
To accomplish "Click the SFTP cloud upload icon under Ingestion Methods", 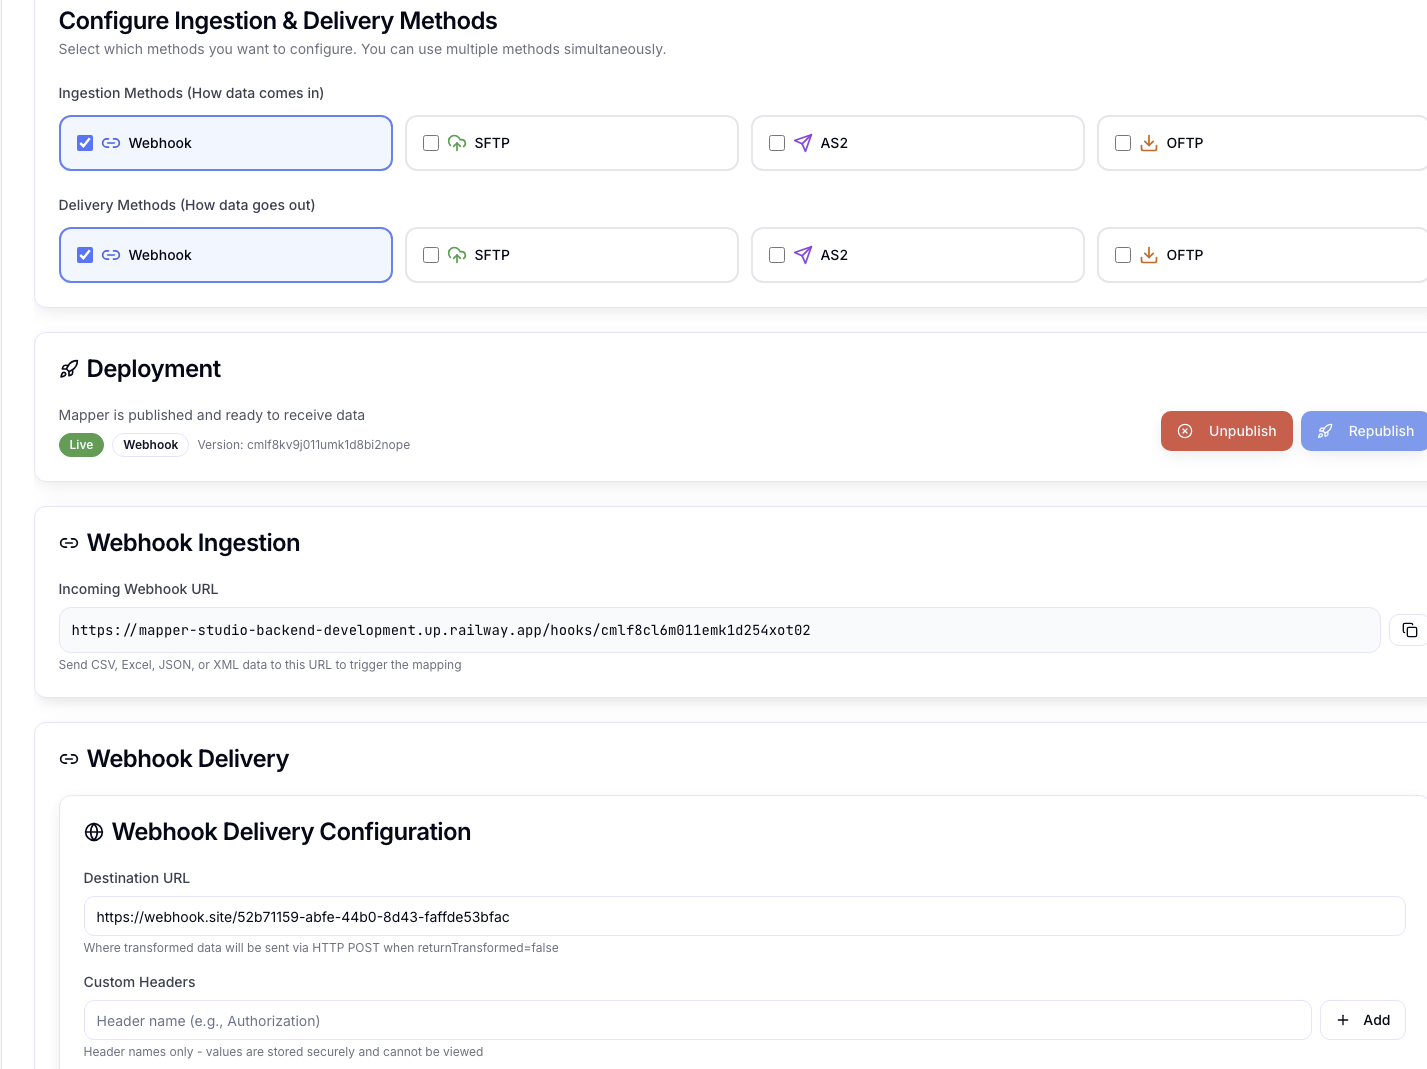I will (457, 143).
